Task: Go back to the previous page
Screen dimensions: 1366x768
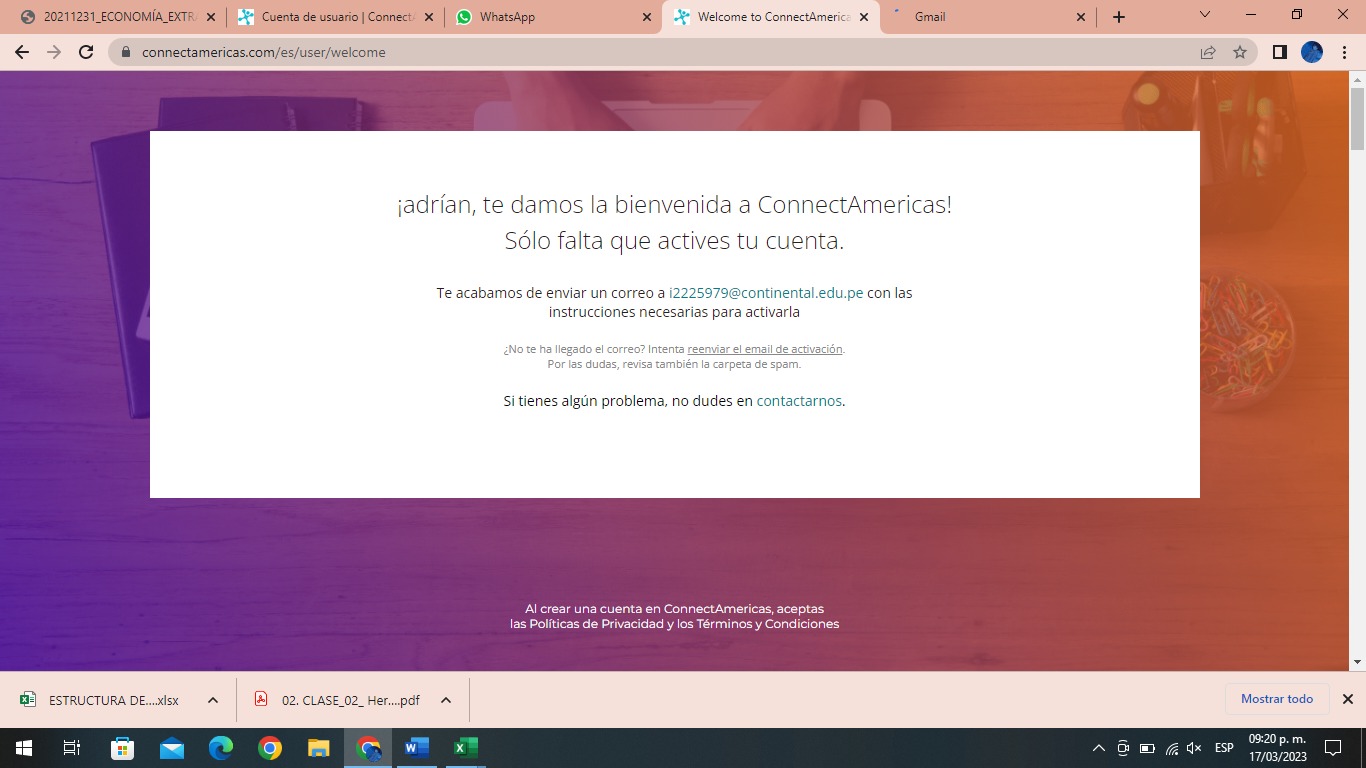Action: [22, 52]
